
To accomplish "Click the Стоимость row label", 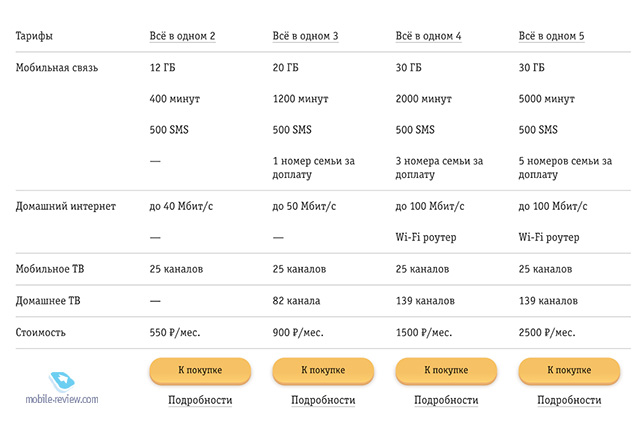I will coord(40,333).
